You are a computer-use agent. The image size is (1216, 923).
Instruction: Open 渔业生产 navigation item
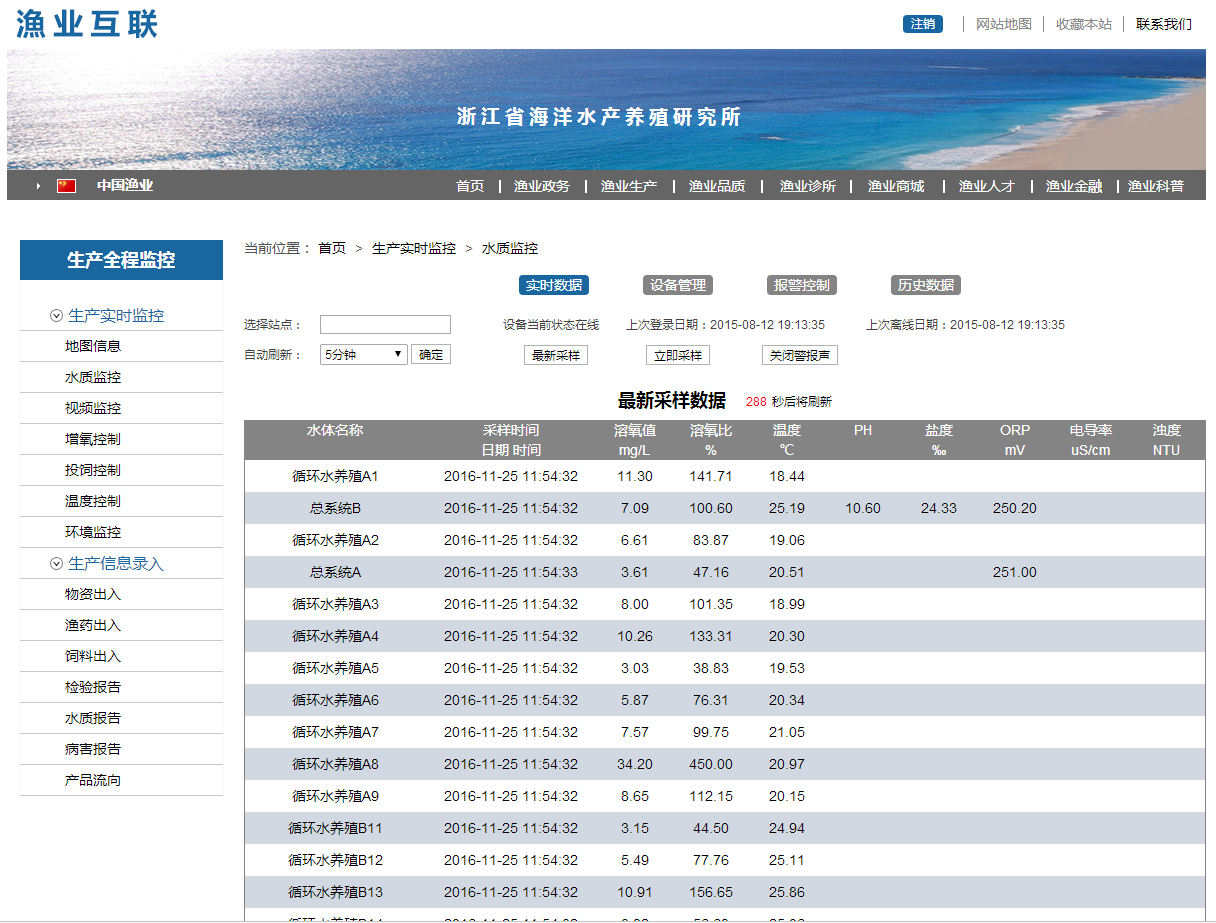pos(629,186)
